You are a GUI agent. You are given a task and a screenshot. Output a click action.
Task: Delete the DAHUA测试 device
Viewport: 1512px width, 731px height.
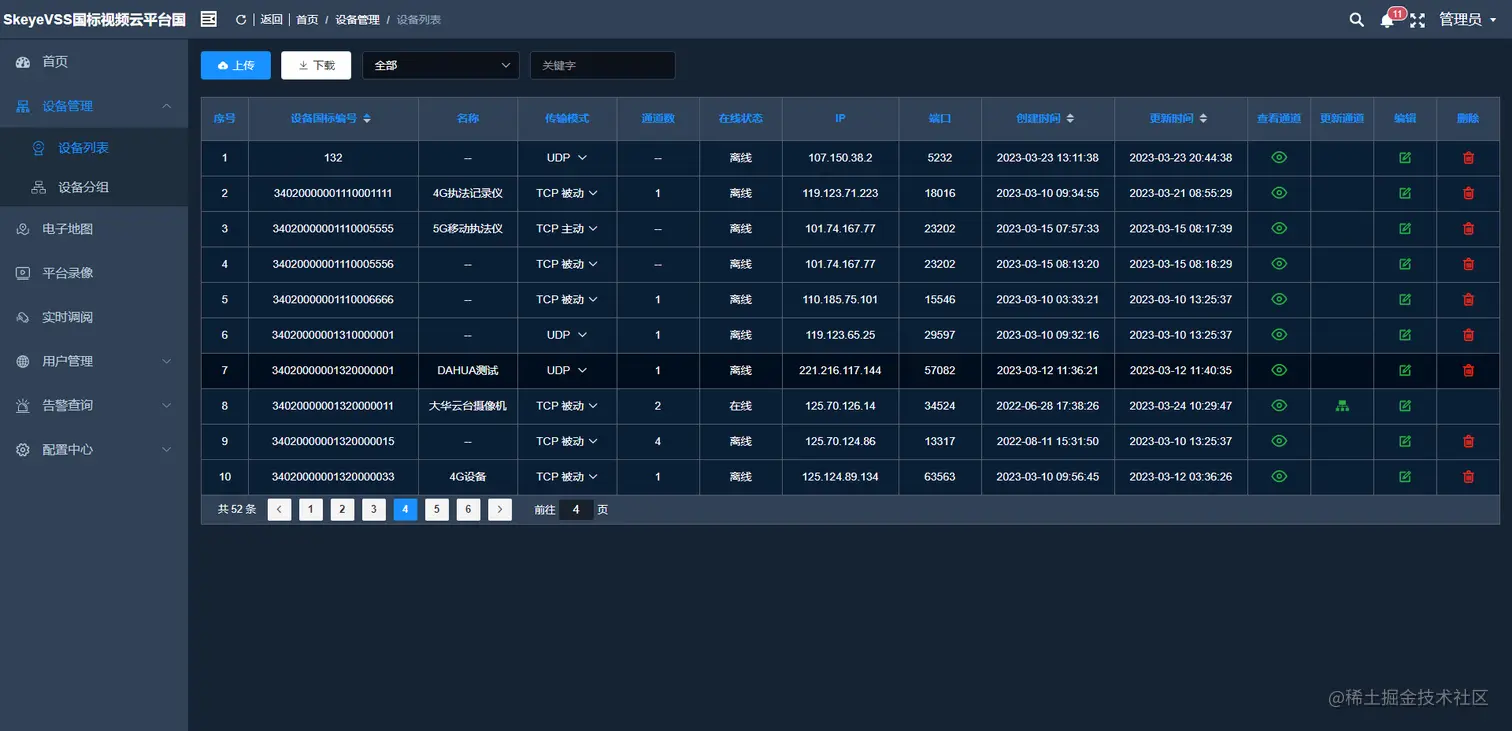(1468, 370)
